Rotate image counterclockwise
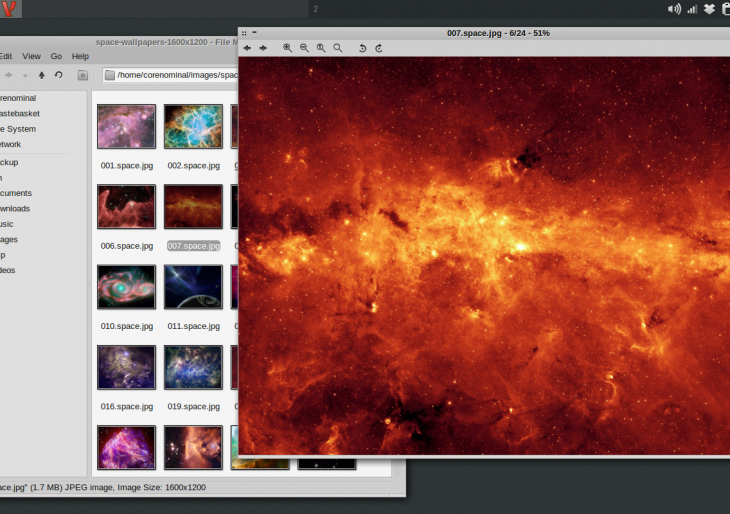Image resolution: width=730 pixels, height=514 pixels. [362, 48]
